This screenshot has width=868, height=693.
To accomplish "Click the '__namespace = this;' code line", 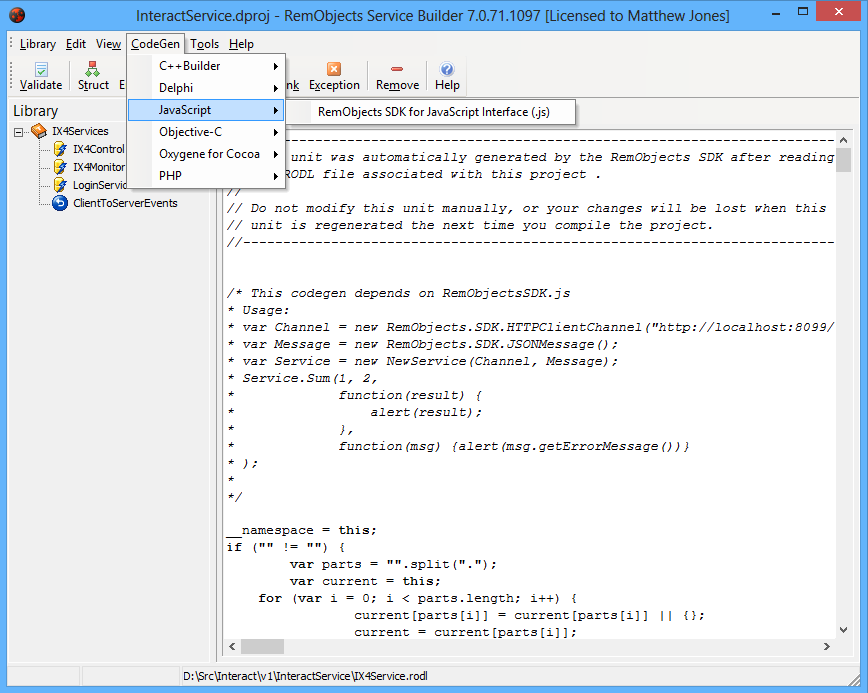I will [x=302, y=530].
